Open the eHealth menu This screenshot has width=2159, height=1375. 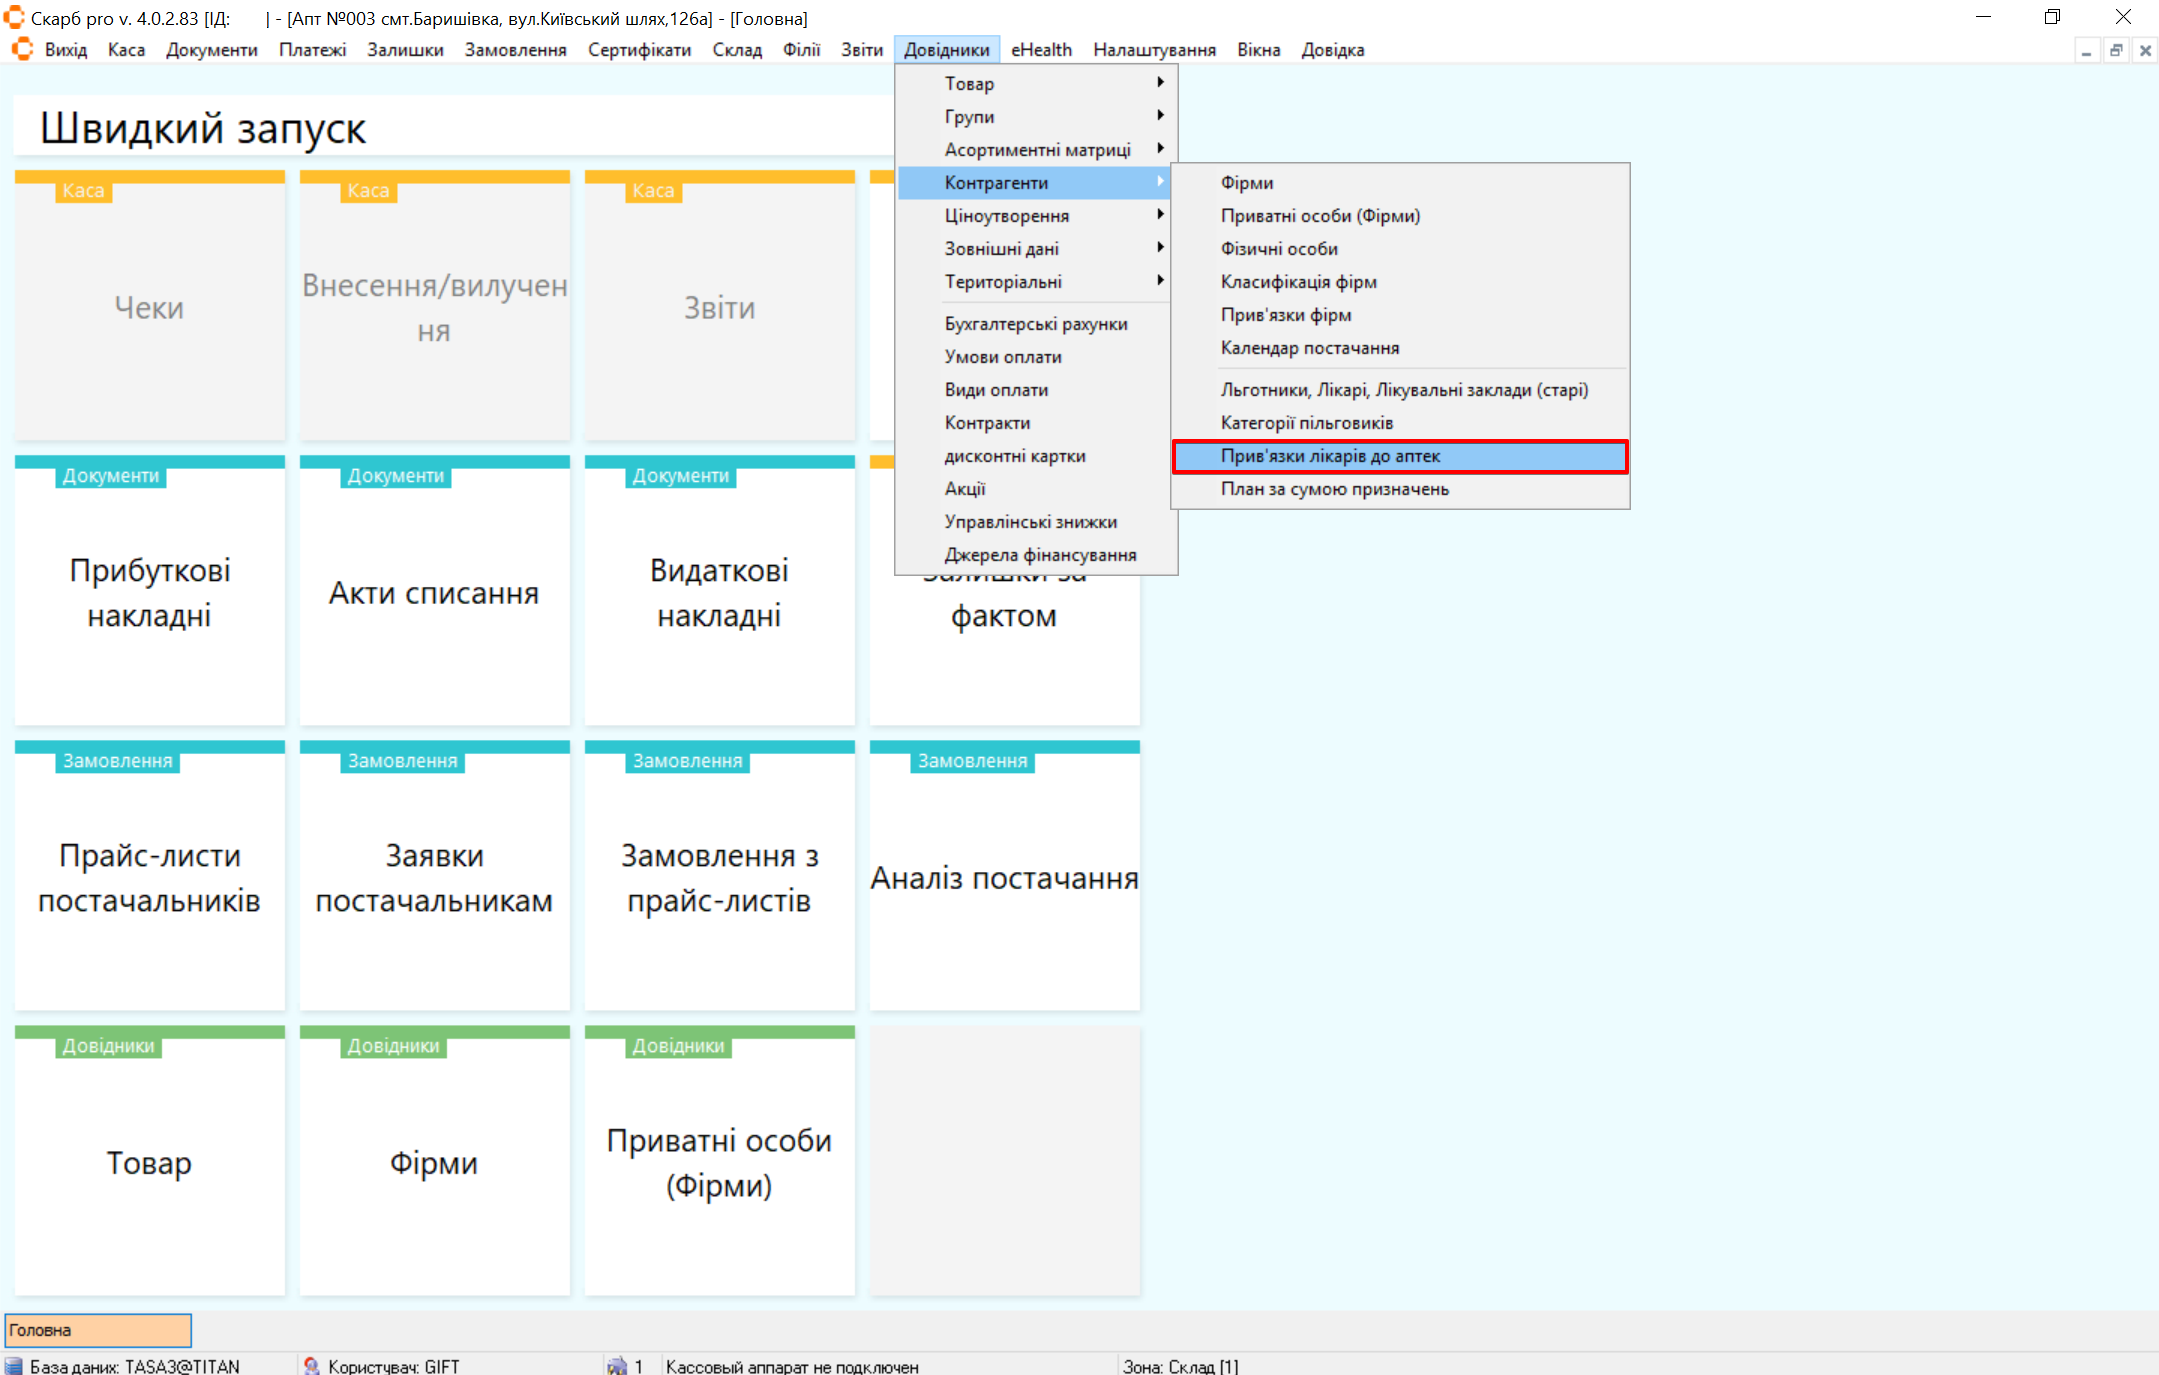pyautogui.click(x=1040, y=50)
